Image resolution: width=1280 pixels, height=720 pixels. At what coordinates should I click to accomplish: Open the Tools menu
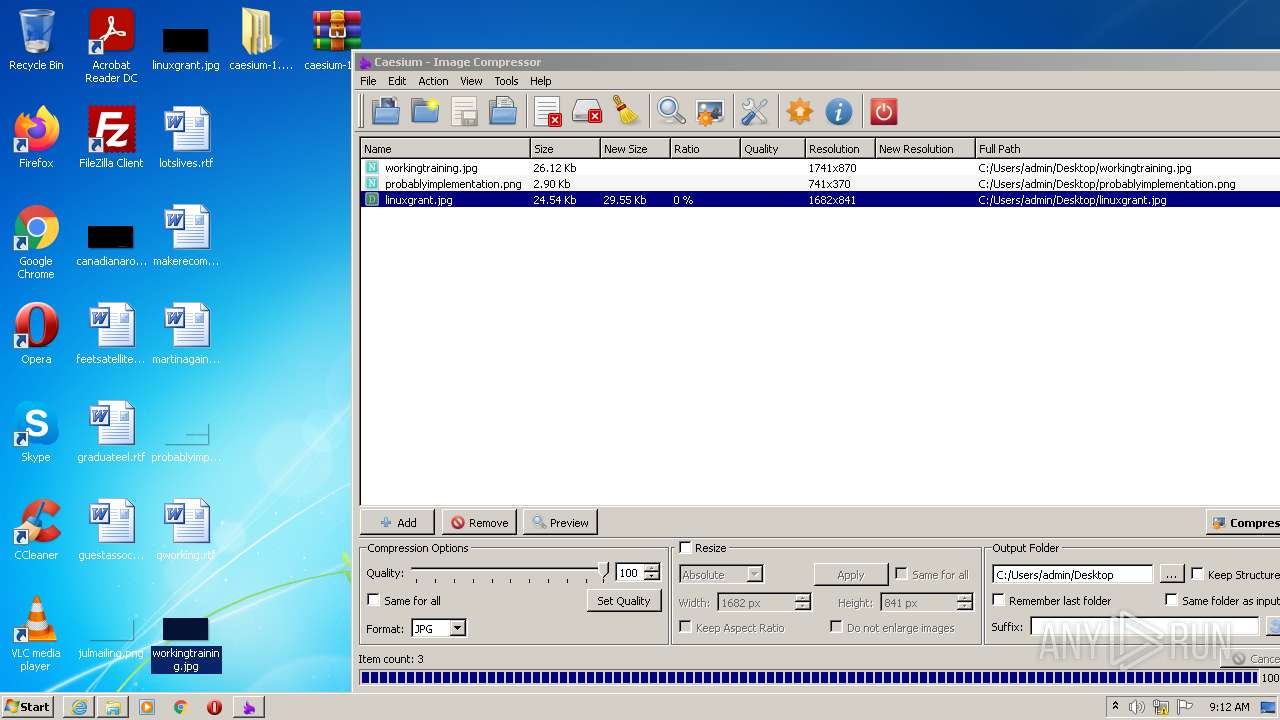coord(506,81)
